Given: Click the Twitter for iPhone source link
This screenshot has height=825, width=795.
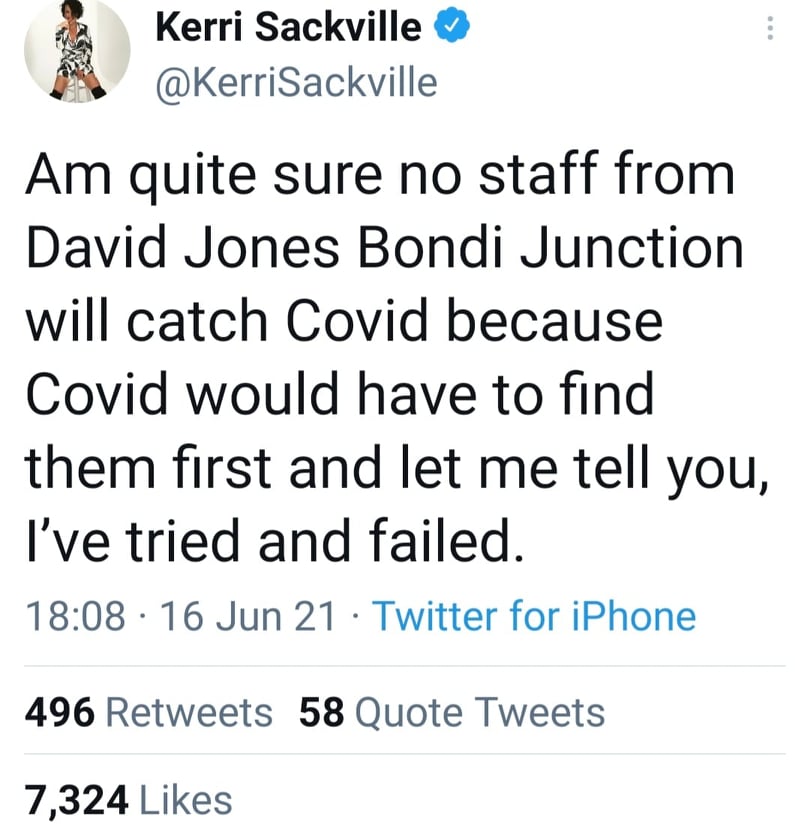Looking at the screenshot, I should (534, 615).
